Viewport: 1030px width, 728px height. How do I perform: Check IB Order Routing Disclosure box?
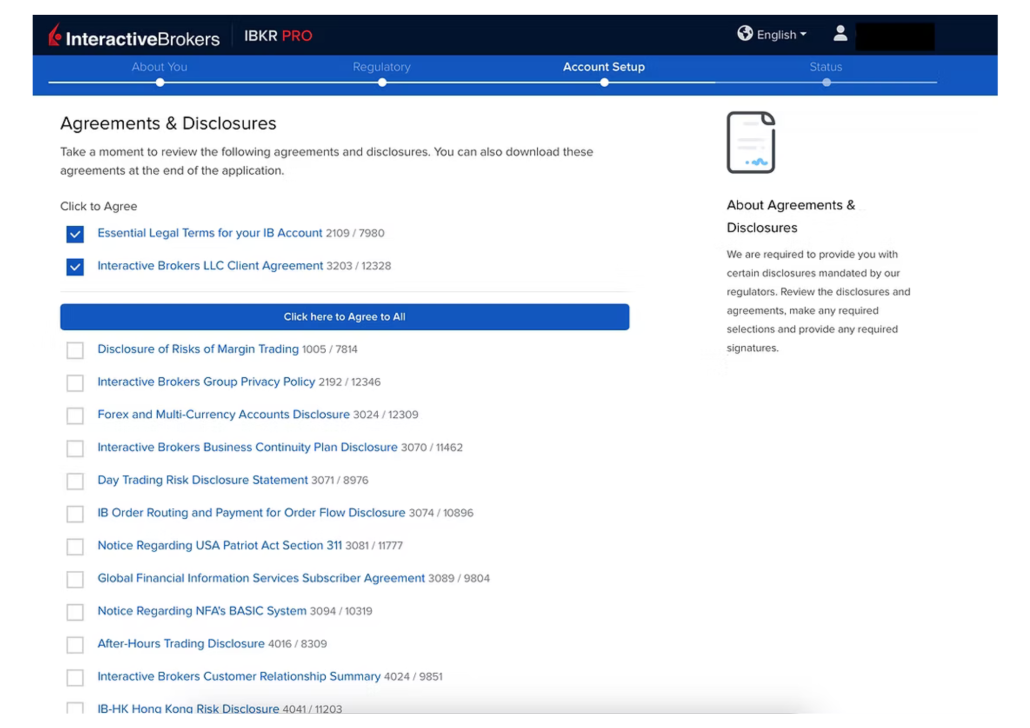(75, 514)
